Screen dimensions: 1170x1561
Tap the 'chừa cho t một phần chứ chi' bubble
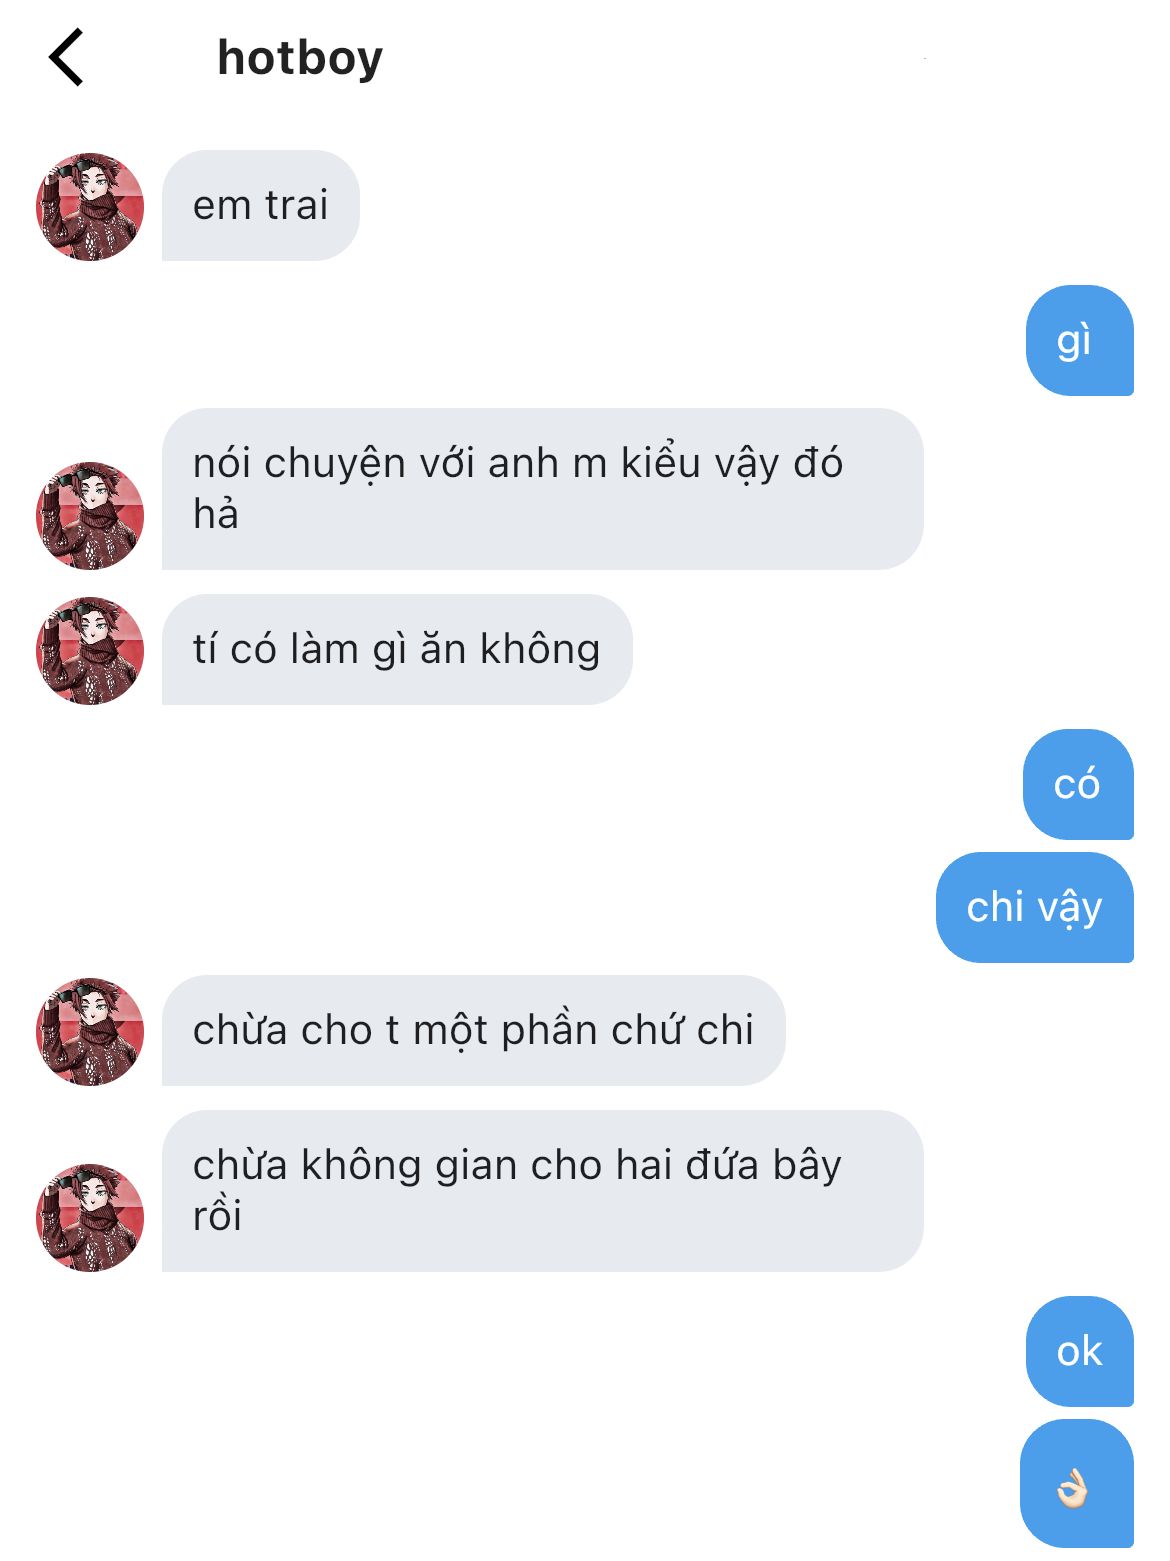point(474,1031)
